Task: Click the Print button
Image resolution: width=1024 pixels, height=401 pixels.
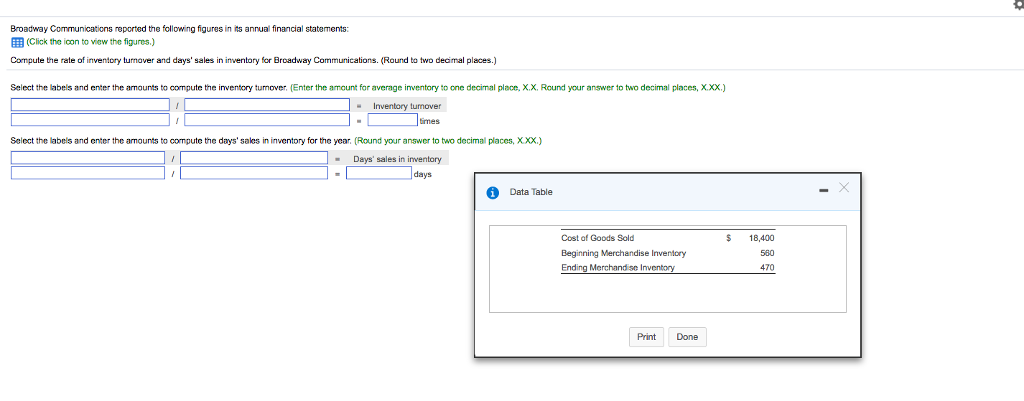Action: click(x=647, y=337)
